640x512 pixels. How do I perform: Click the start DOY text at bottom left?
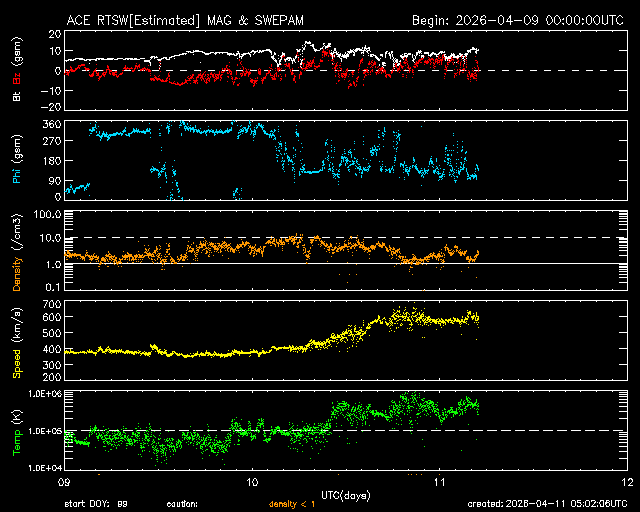[x=96, y=503]
